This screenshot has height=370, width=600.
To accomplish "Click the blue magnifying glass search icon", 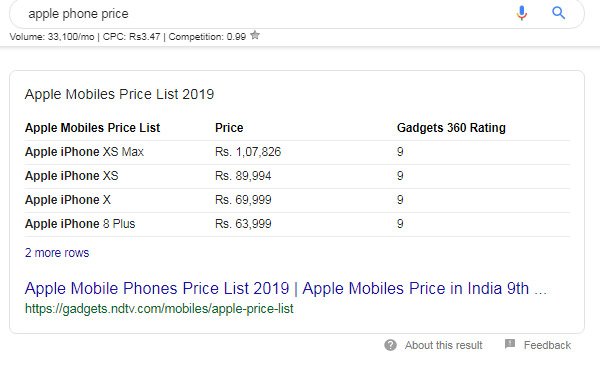I will (x=558, y=13).
